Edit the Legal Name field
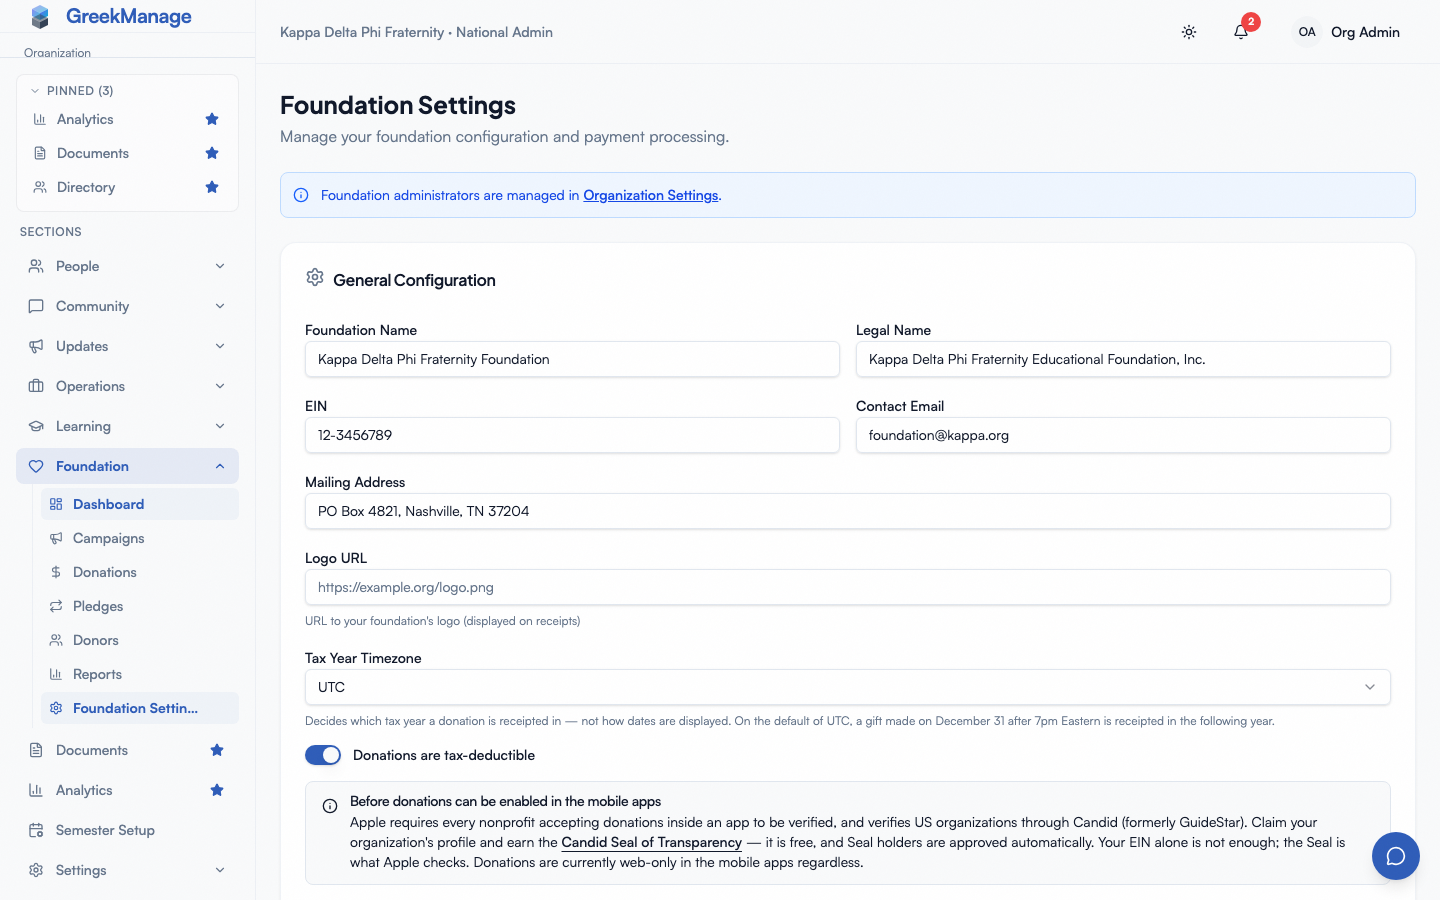The image size is (1440, 900). 1123,359
